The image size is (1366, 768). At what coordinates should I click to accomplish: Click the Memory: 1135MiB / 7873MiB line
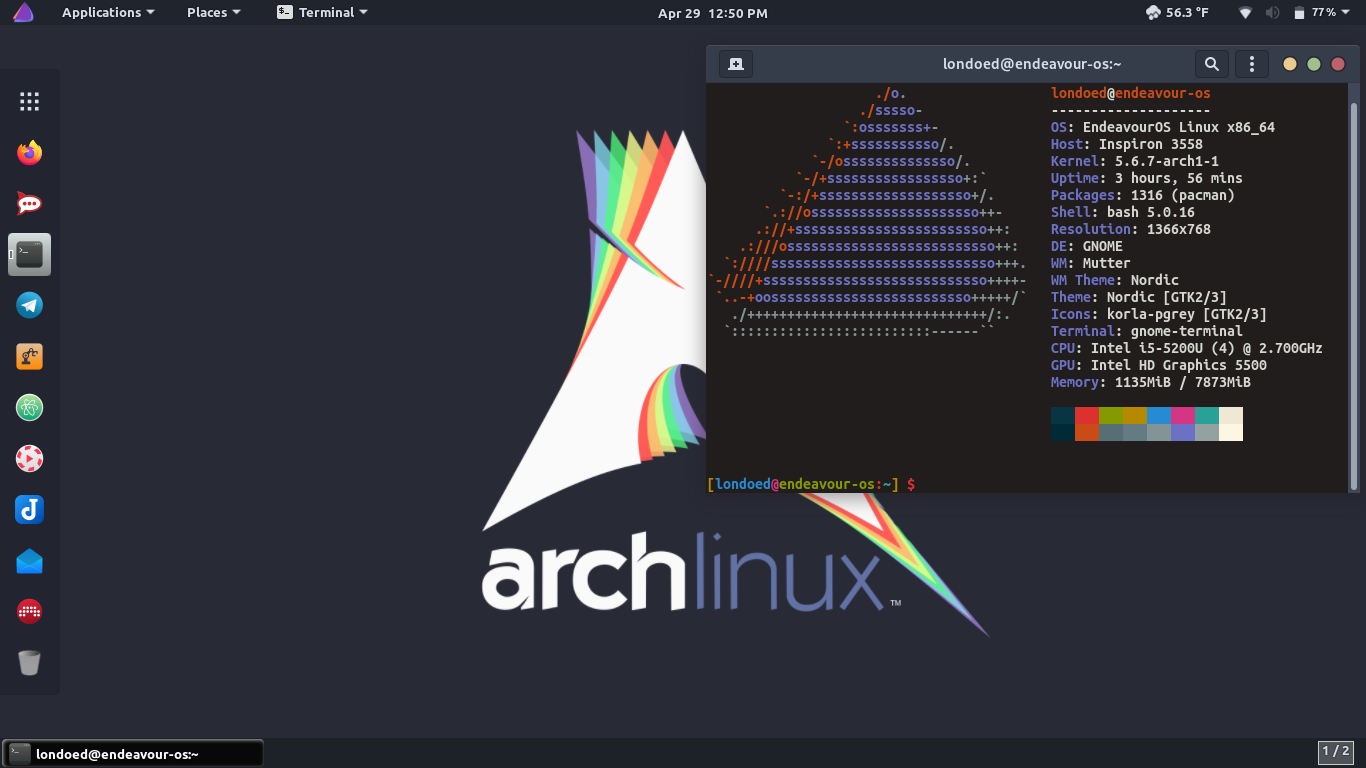(x=1151, y=382)
